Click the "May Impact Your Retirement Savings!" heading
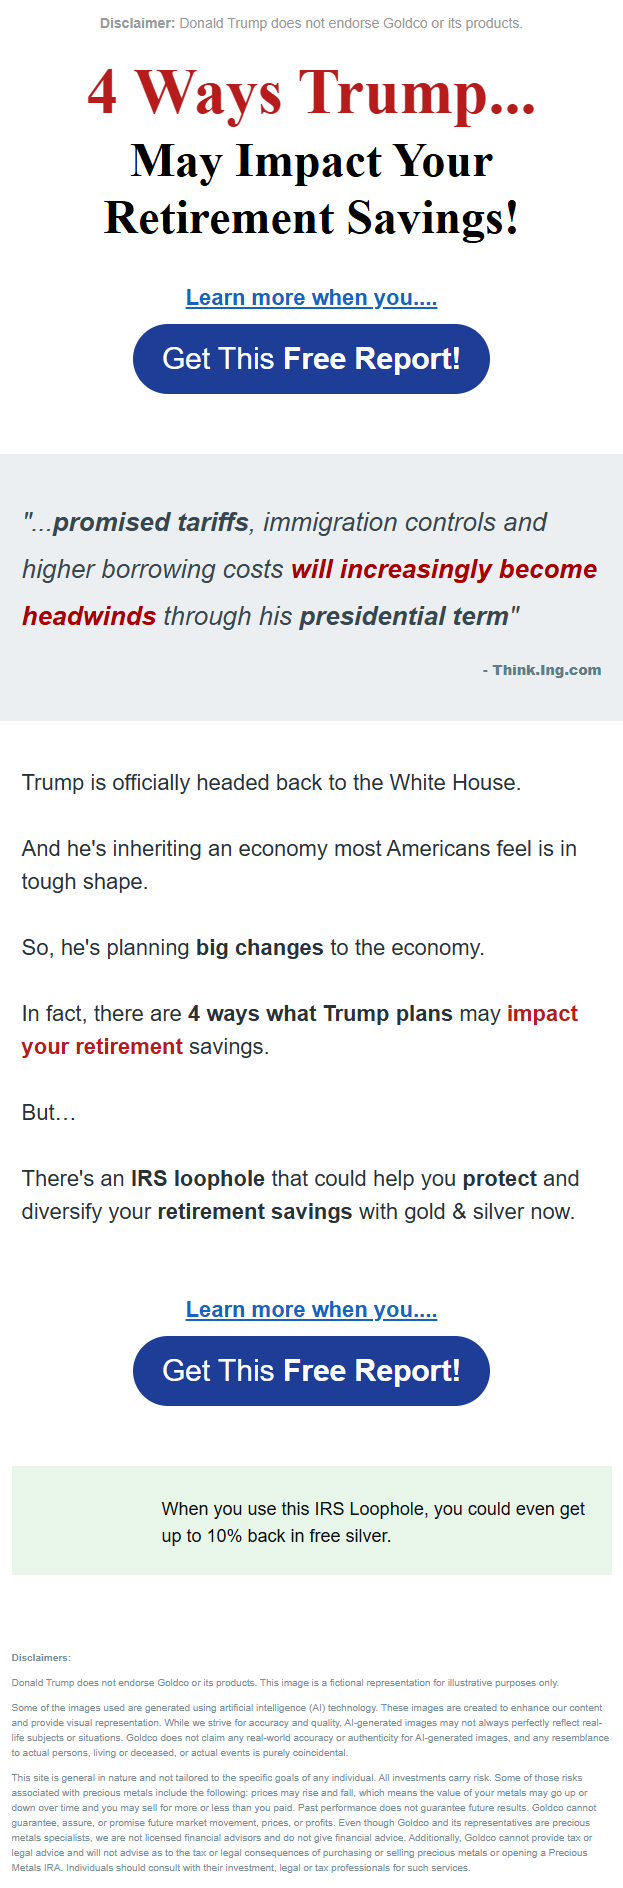The image size is (623, 1888). point(311,189)
